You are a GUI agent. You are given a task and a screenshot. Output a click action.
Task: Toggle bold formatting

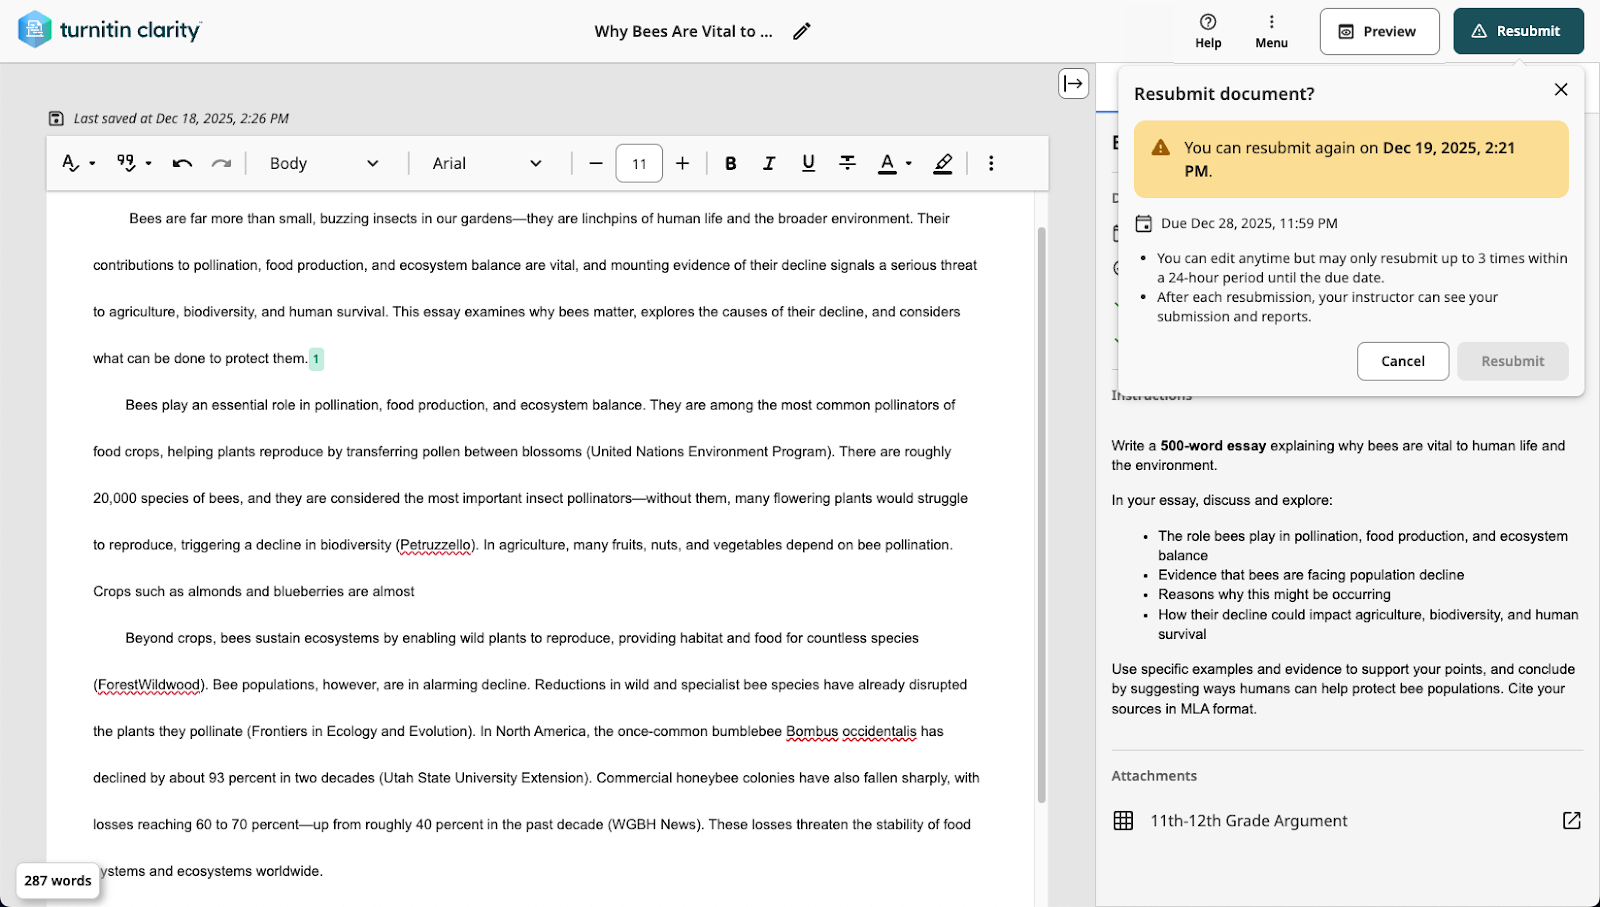(730, 163)
